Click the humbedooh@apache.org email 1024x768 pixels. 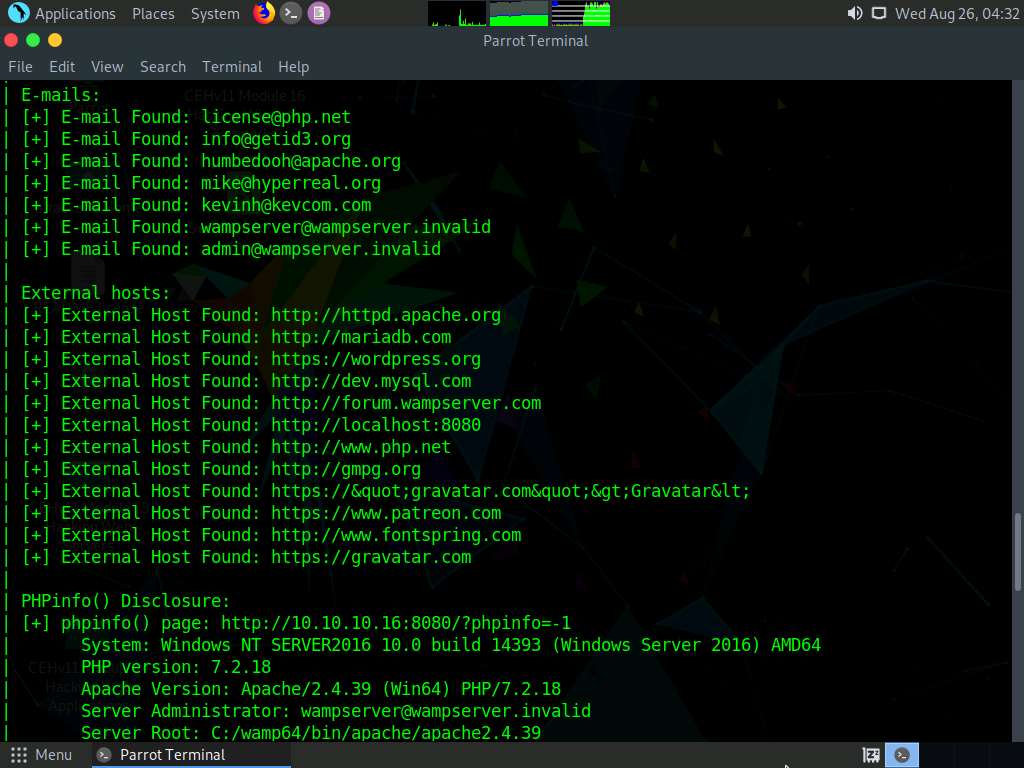pyautogui.click(x=300, y=161)
